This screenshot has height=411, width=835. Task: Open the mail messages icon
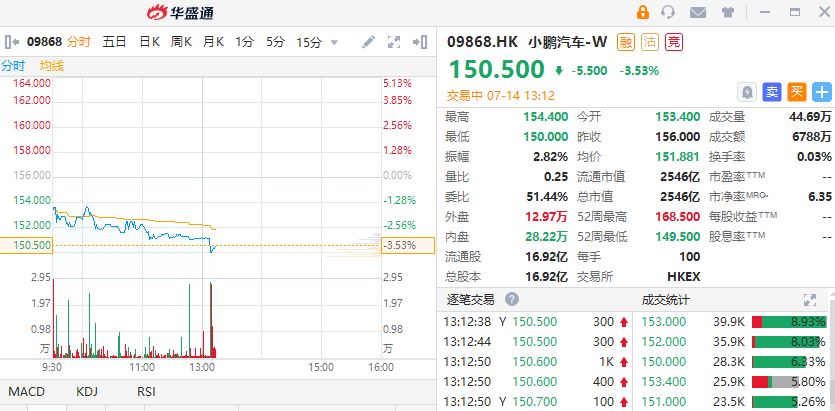(697, 12)
